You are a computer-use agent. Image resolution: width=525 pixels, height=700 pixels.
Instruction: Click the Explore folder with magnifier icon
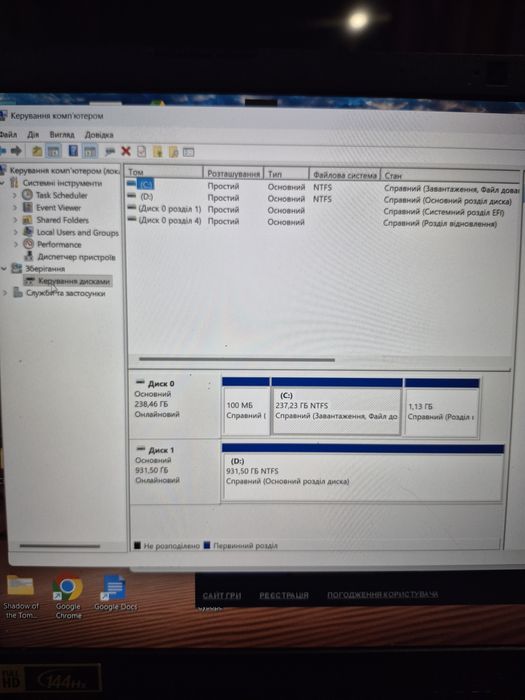(173, 152)
